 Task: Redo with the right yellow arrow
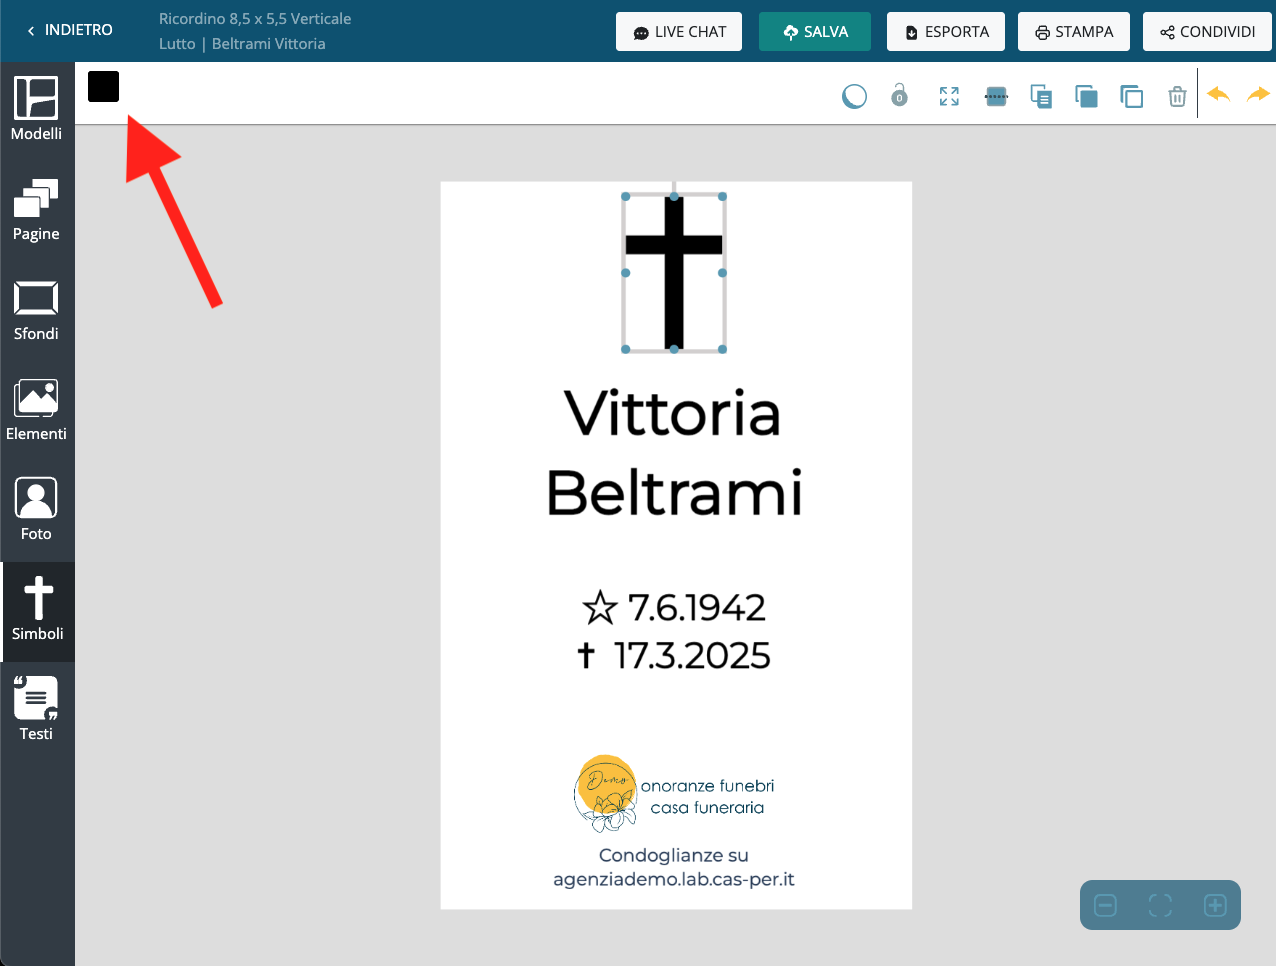tap(1258, 95)
